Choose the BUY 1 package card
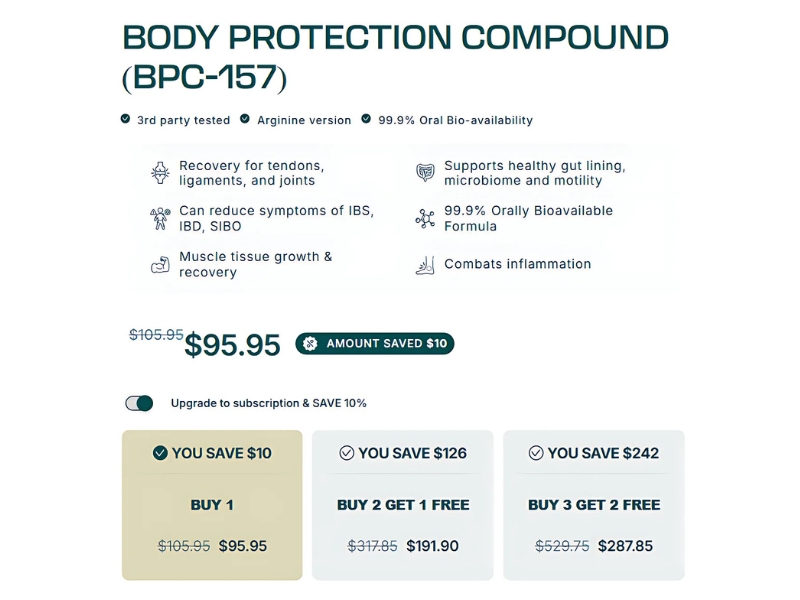 (x=212, y=505)
